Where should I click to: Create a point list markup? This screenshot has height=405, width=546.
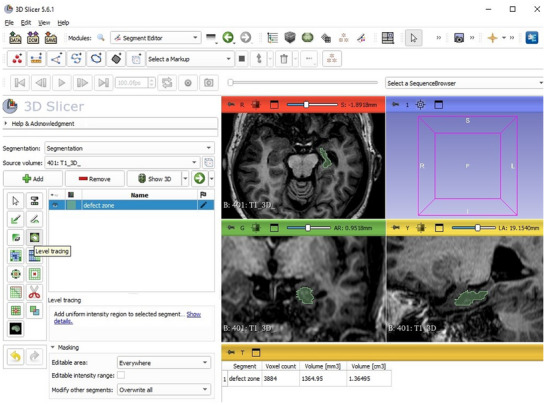[17, 59]
